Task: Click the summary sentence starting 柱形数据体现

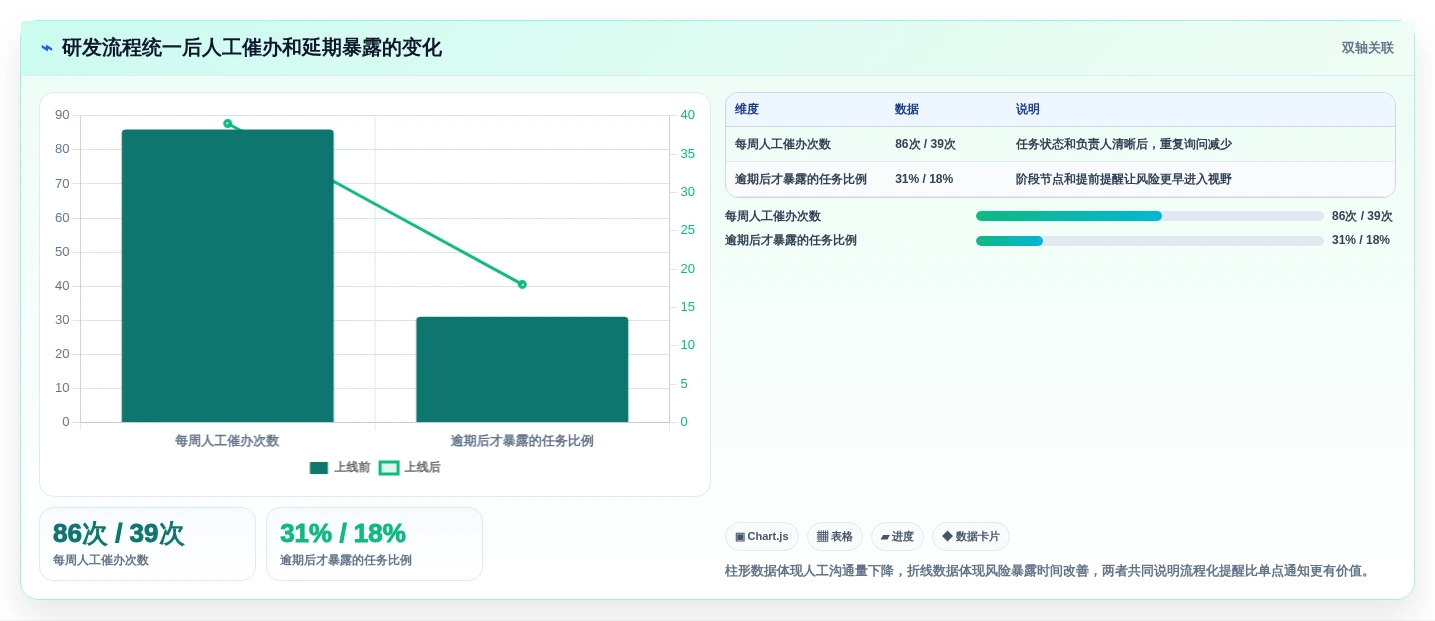Action: point(1049,571)
